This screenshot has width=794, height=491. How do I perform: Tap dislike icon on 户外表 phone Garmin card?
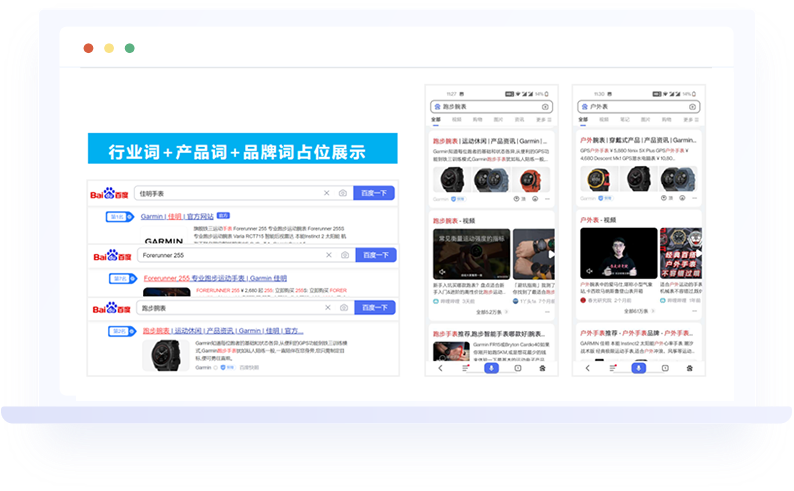tap(682, 198)
